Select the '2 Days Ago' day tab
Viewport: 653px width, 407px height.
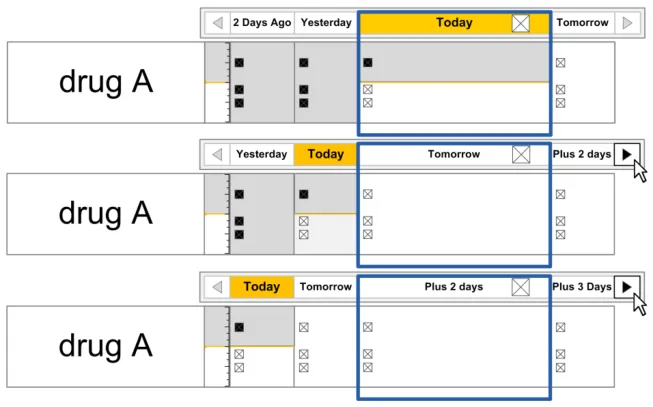pyautogui.click(x=262, y=23)
